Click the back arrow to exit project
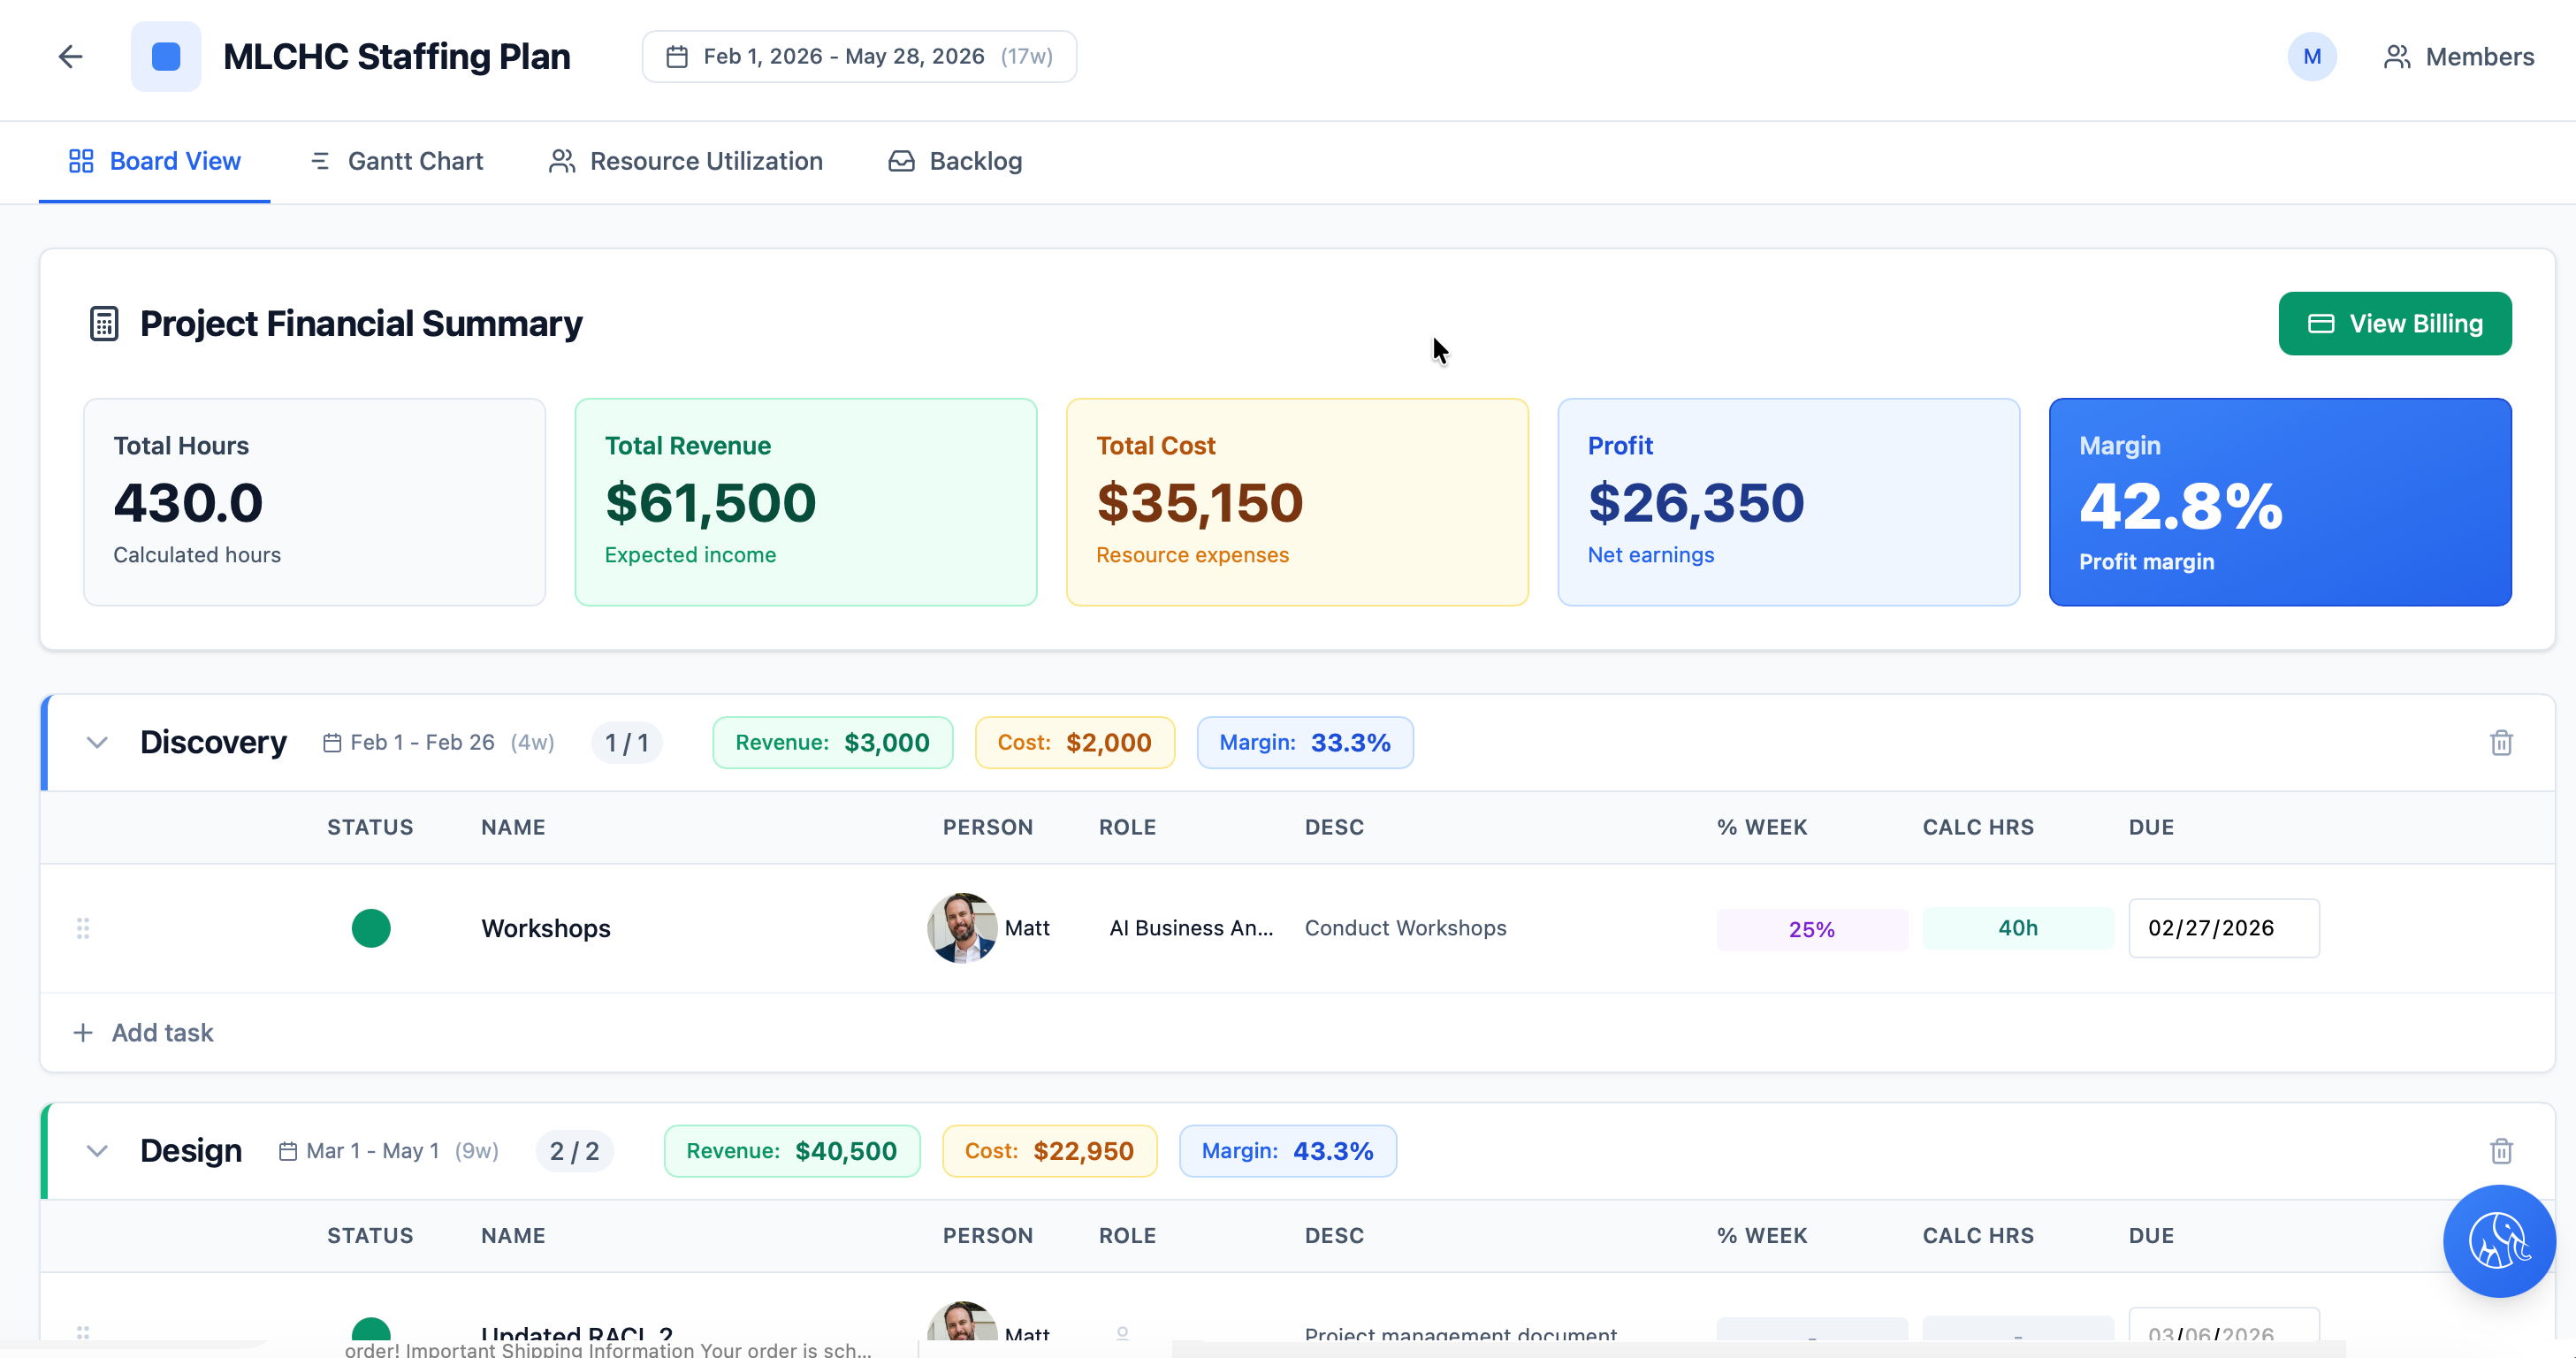 point(70,56)
